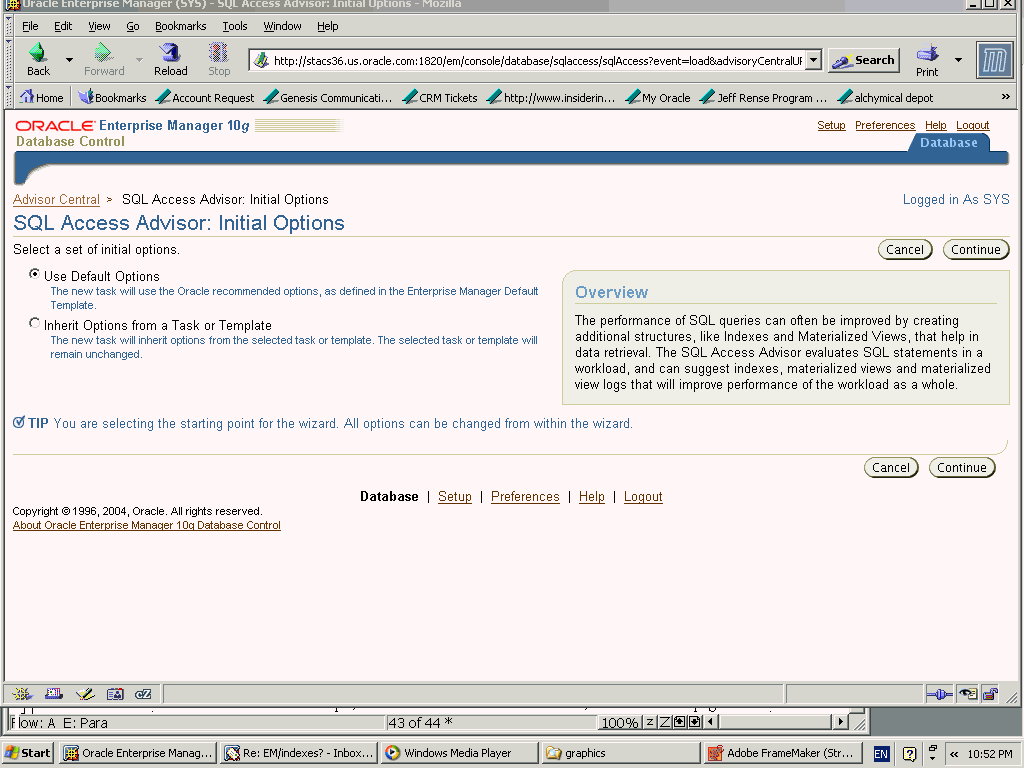Click the top Continue button
Viewport: 1024px width, 768px height.
(975, 250)
